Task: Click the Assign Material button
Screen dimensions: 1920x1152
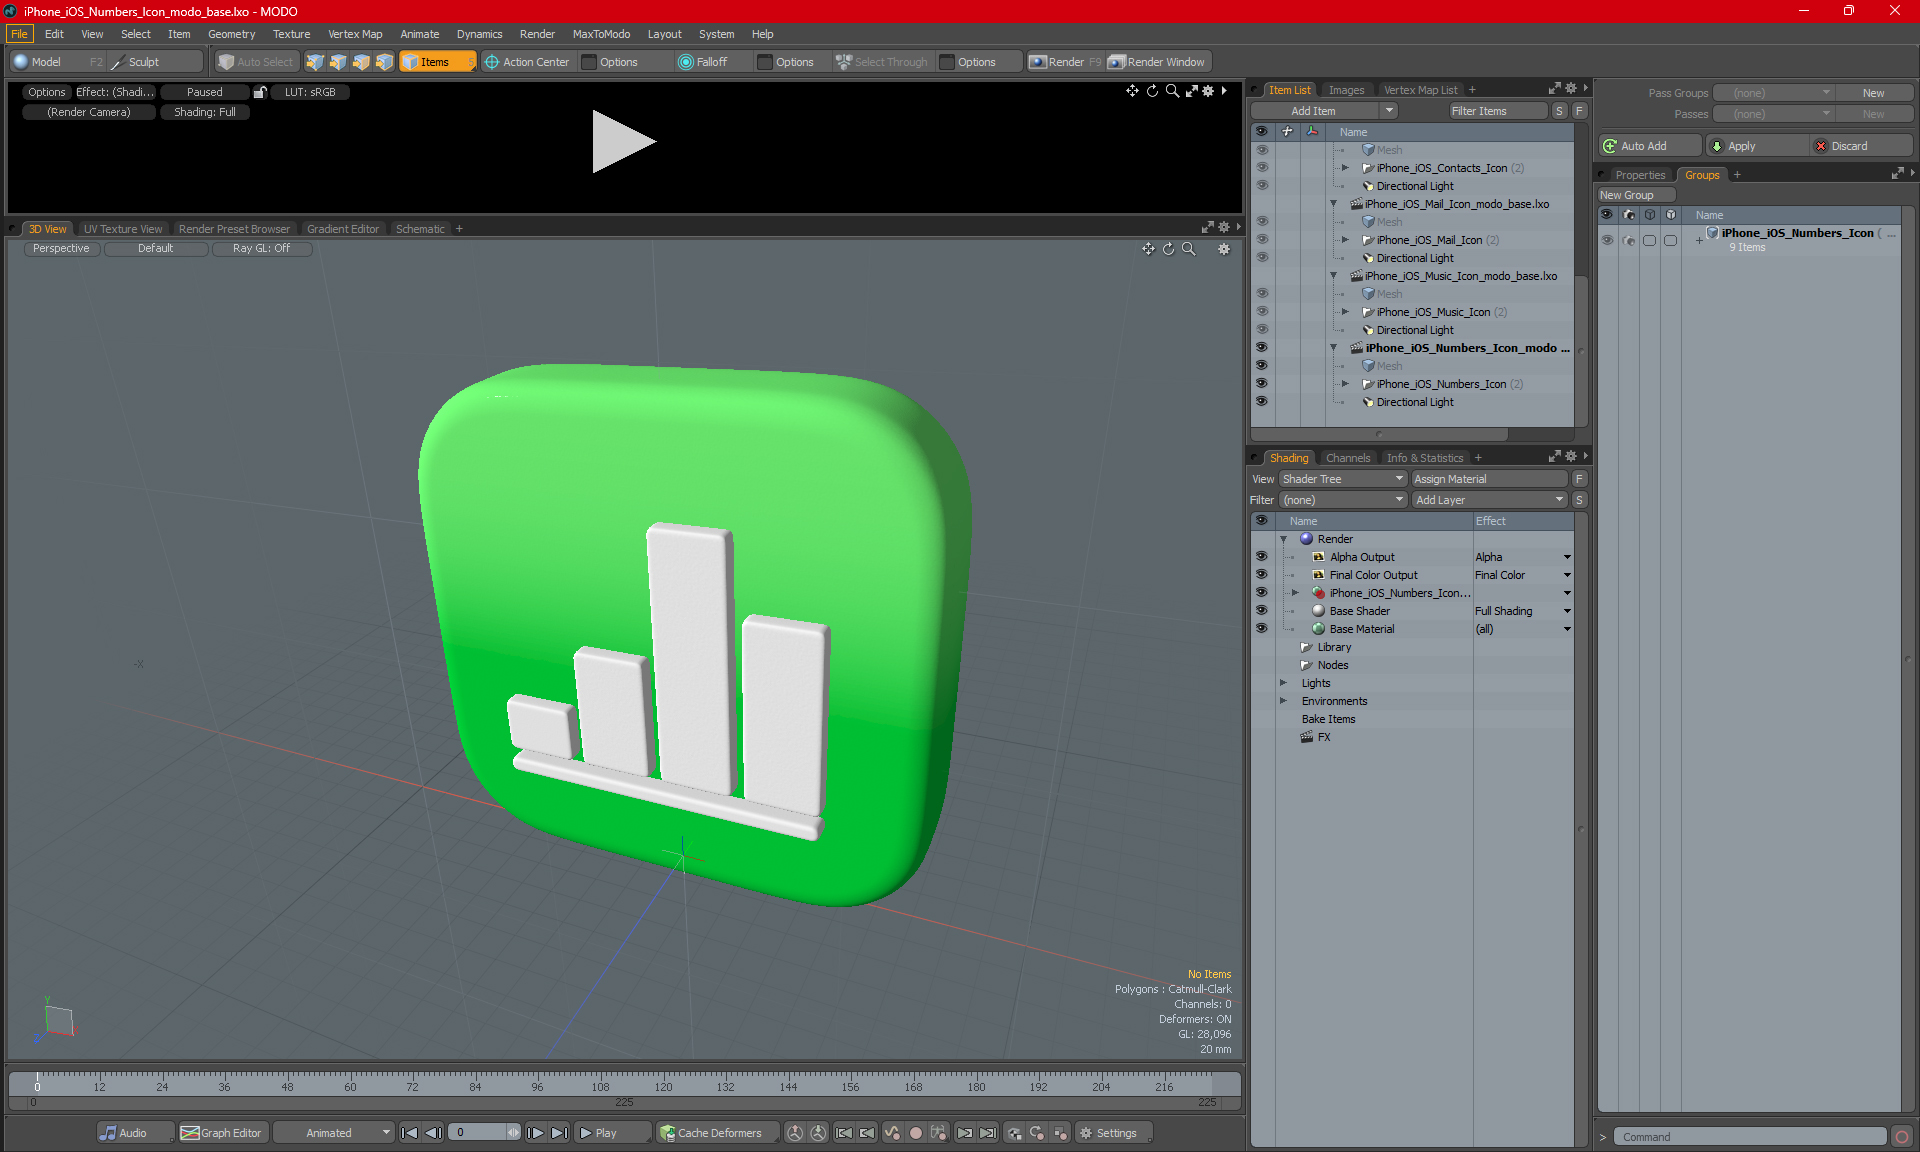Action: click(1489, 479)
